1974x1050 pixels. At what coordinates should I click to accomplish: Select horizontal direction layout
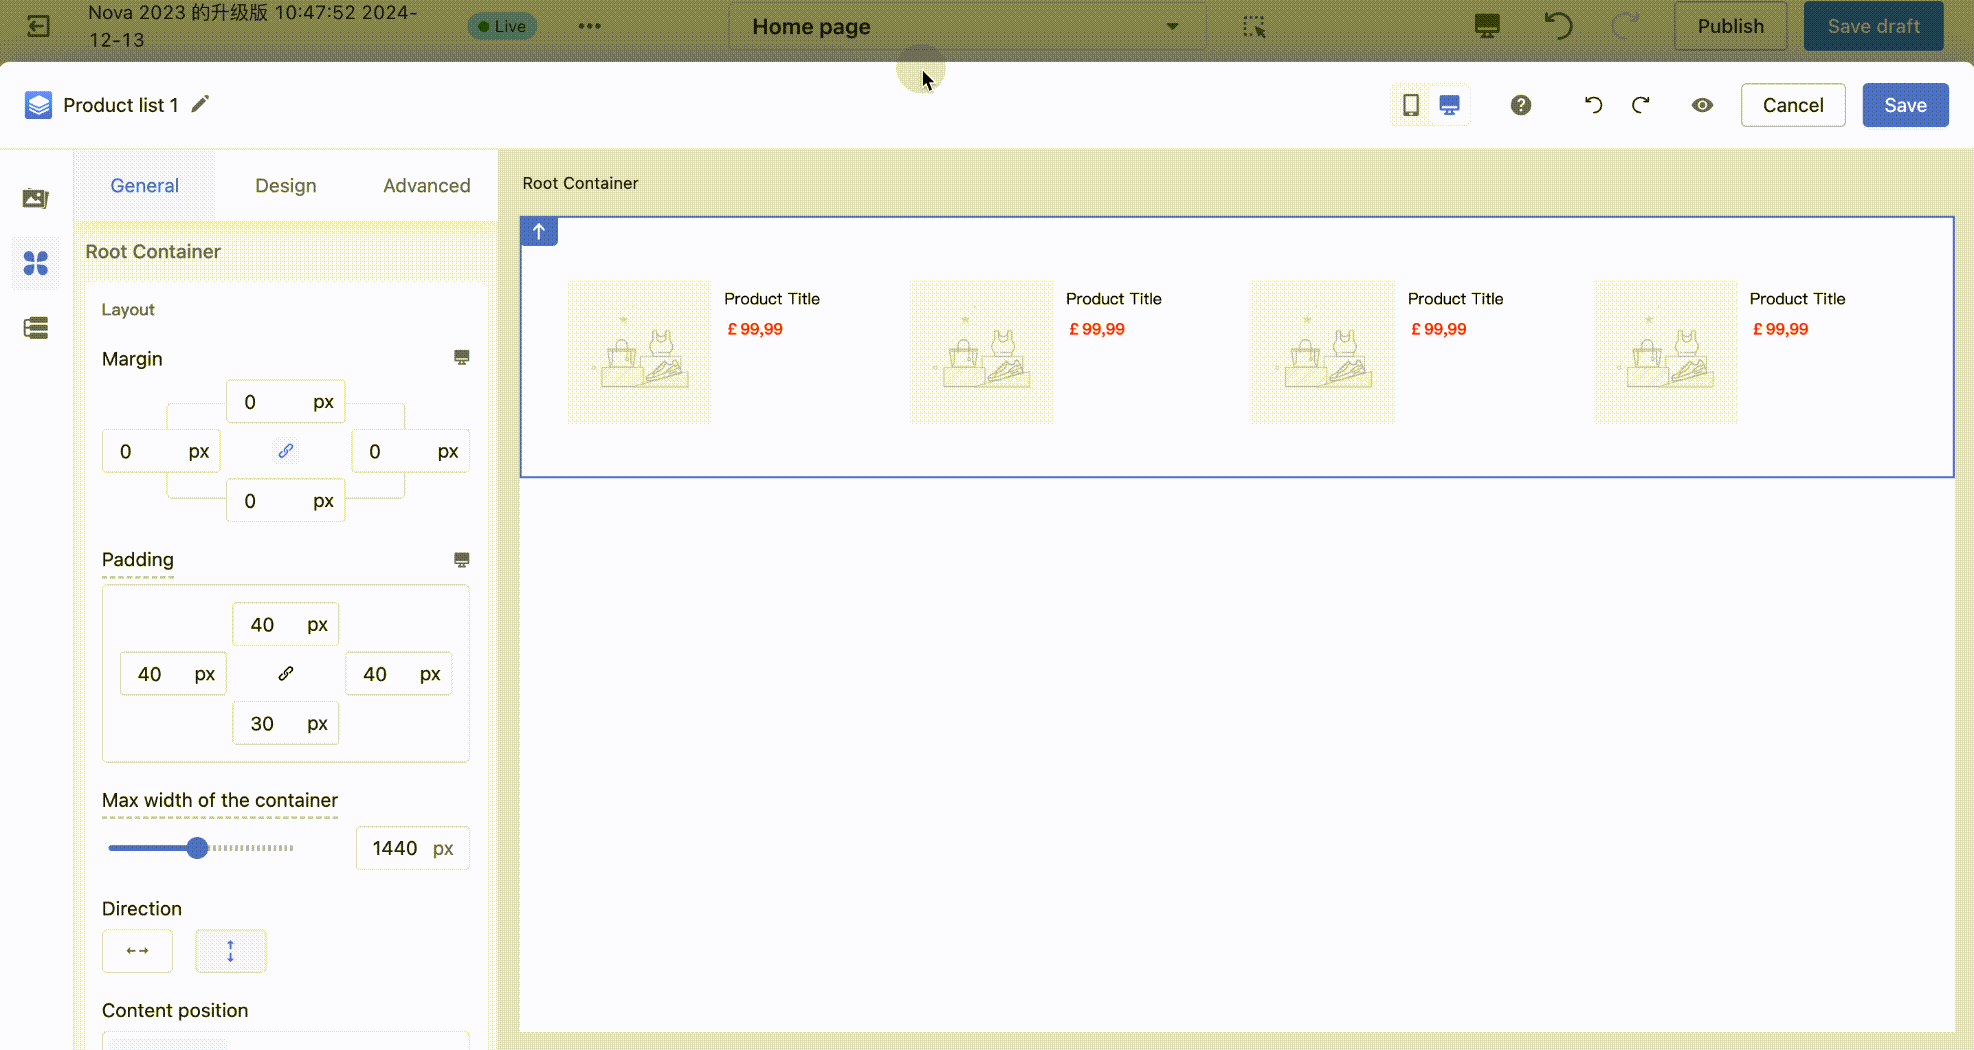(x=137, y=951)
